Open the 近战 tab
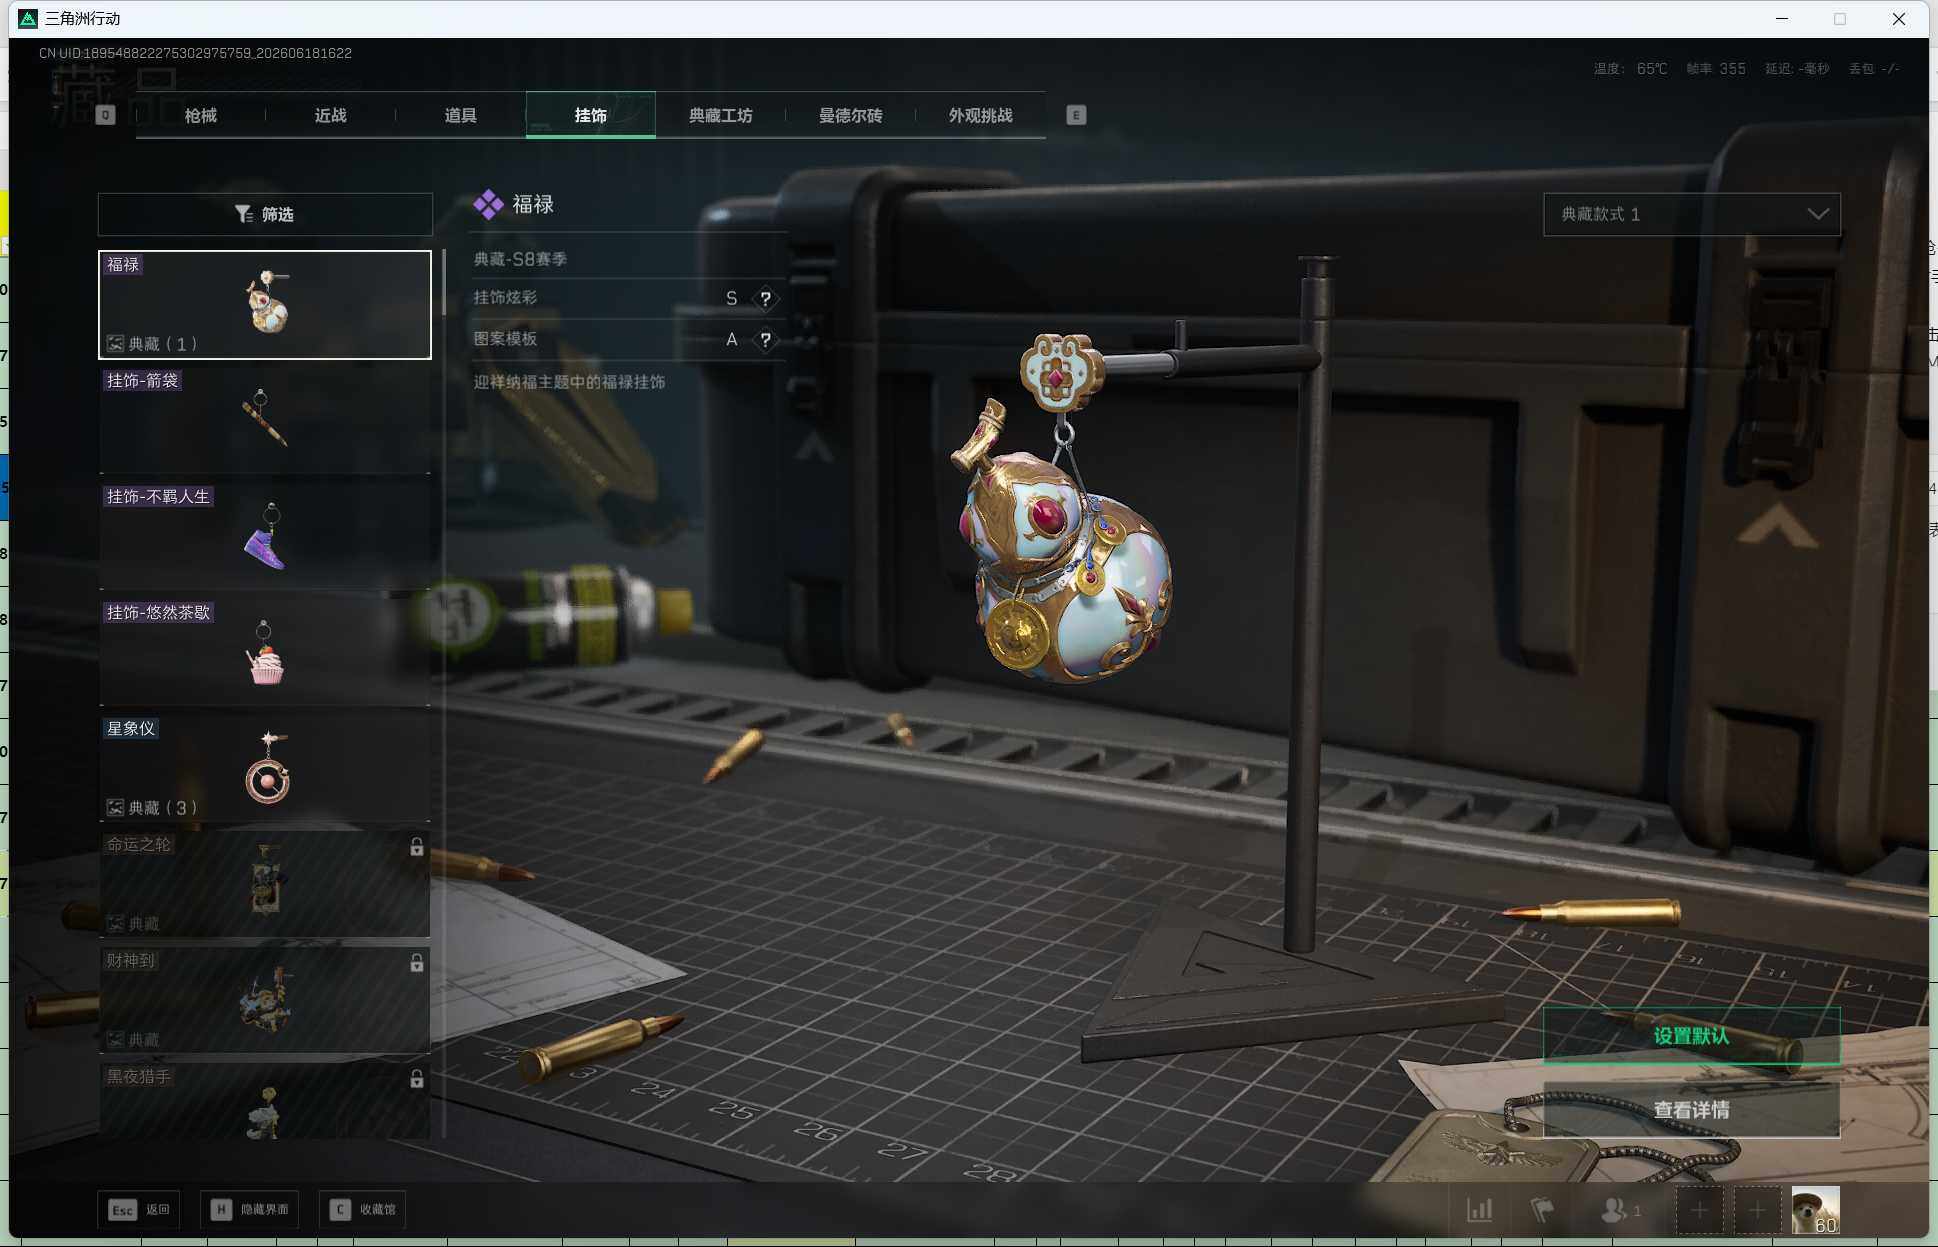Screen dimensions: 1938x1247 [331, 115]
